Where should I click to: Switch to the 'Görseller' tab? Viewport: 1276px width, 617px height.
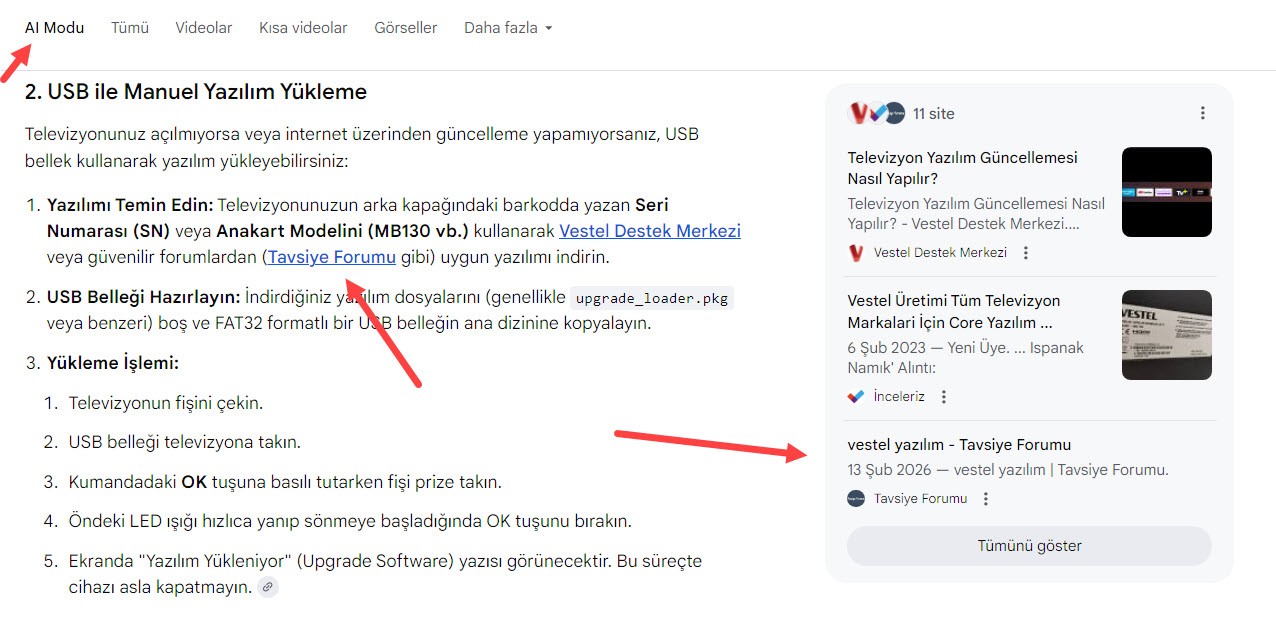point(405,28)
